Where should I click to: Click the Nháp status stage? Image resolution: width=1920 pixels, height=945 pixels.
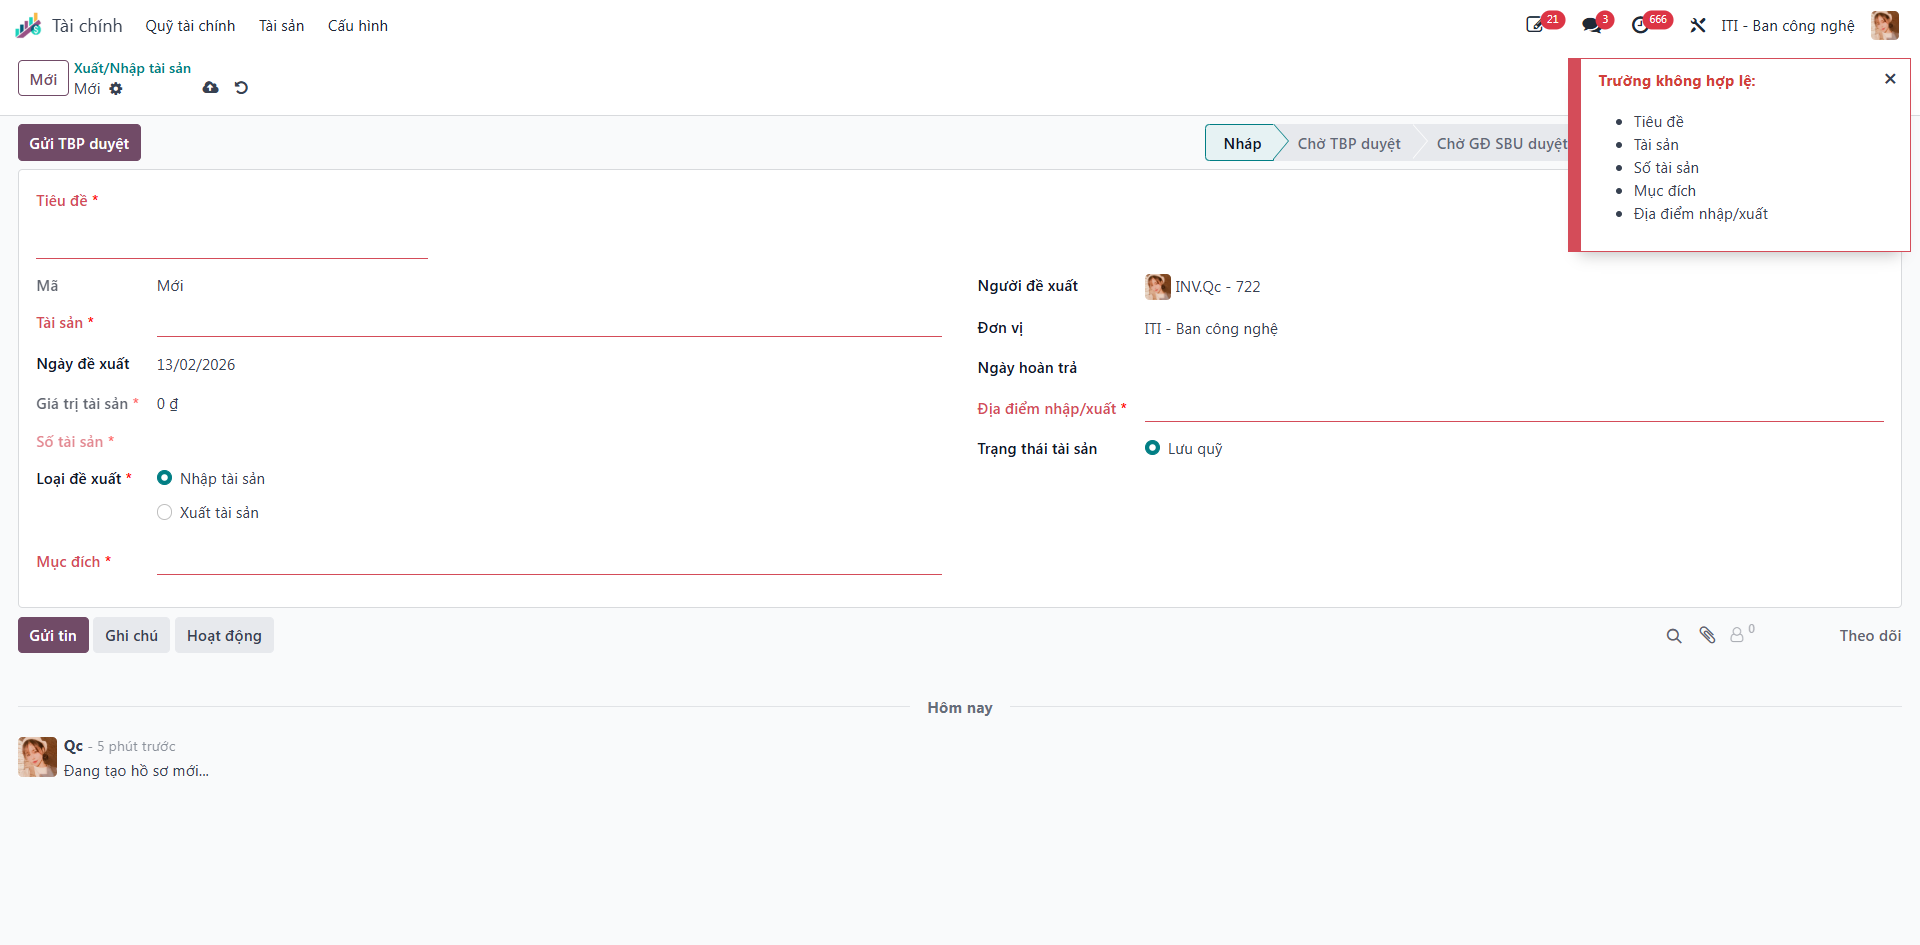[1242, 143]
